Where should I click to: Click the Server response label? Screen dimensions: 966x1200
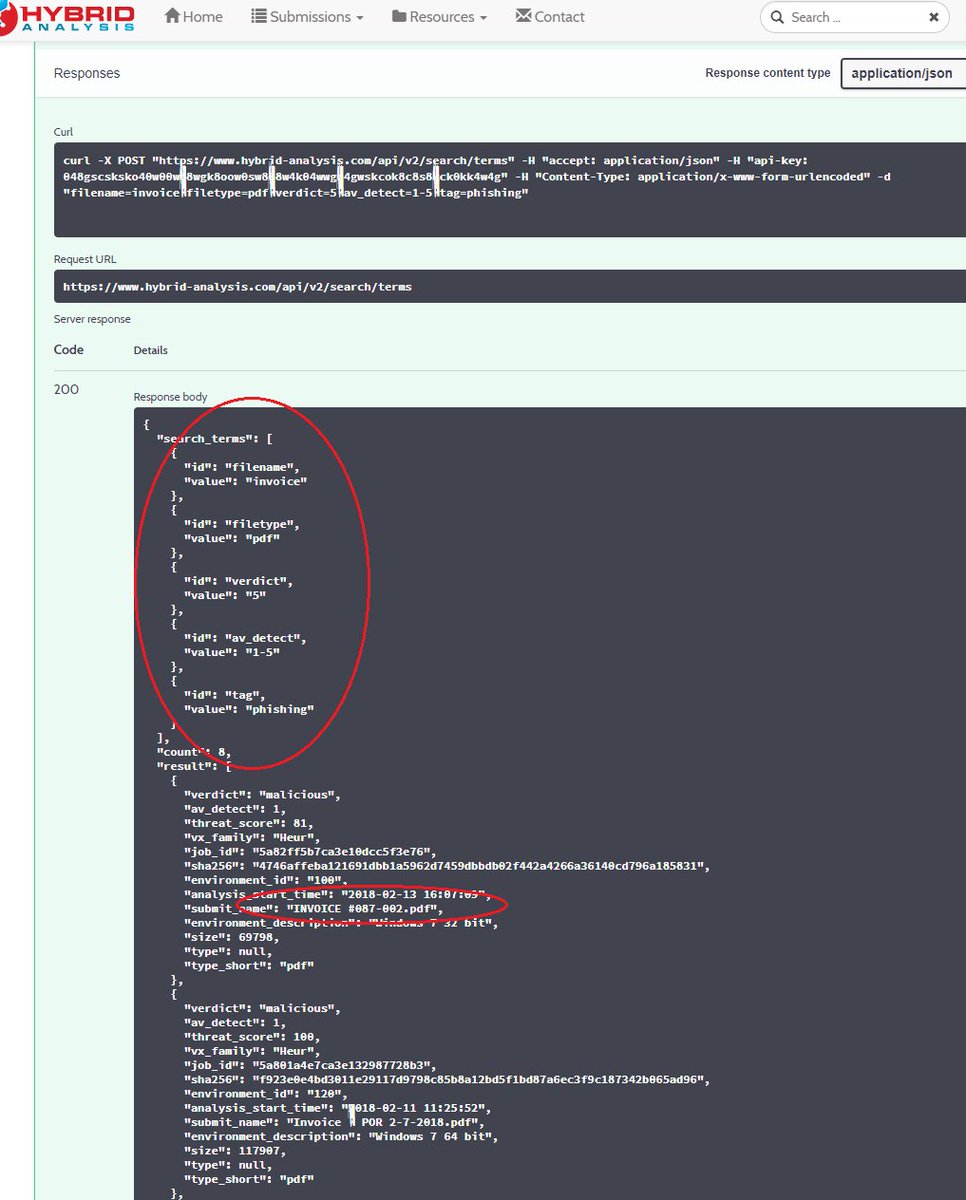tap(92, 319)
